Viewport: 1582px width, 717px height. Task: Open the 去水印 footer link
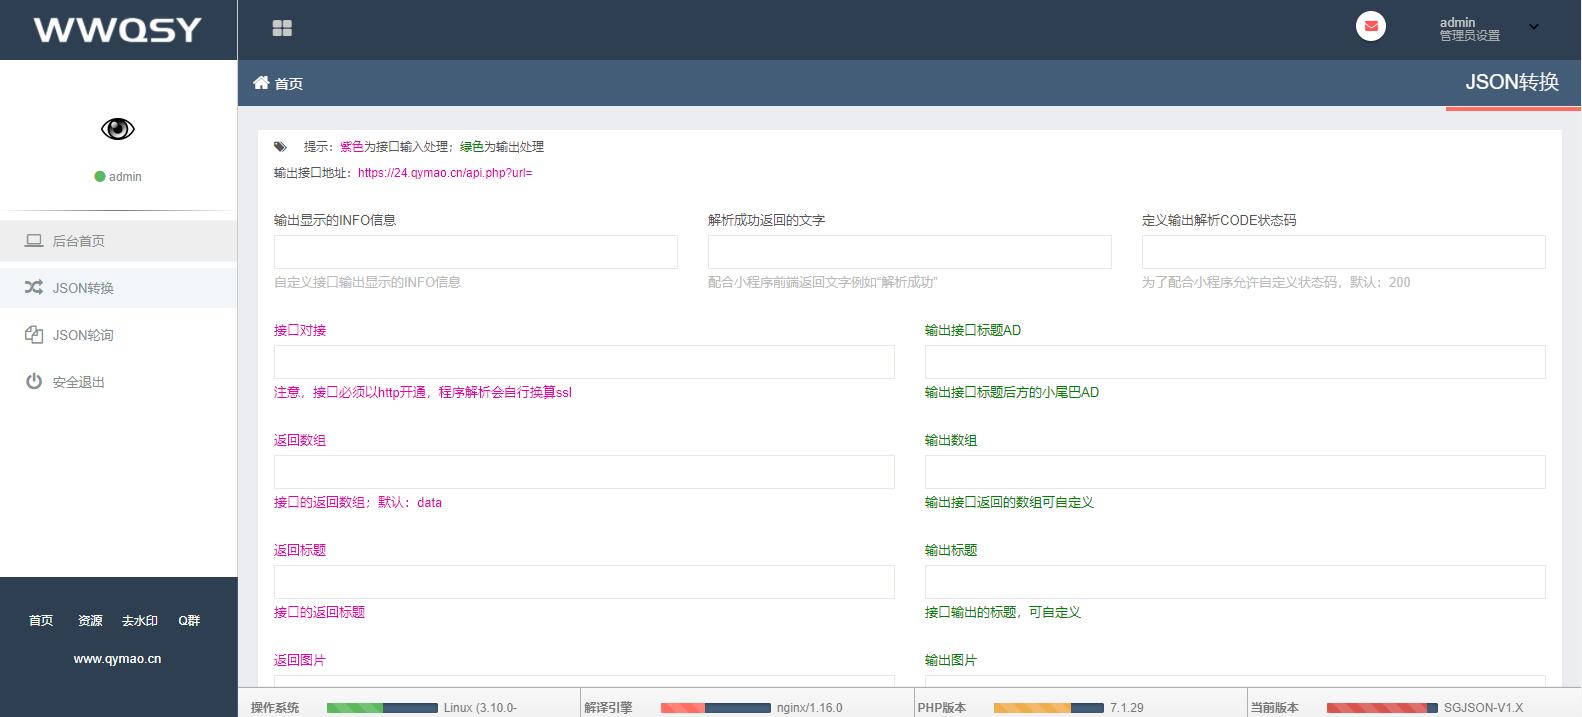point(140,621)
